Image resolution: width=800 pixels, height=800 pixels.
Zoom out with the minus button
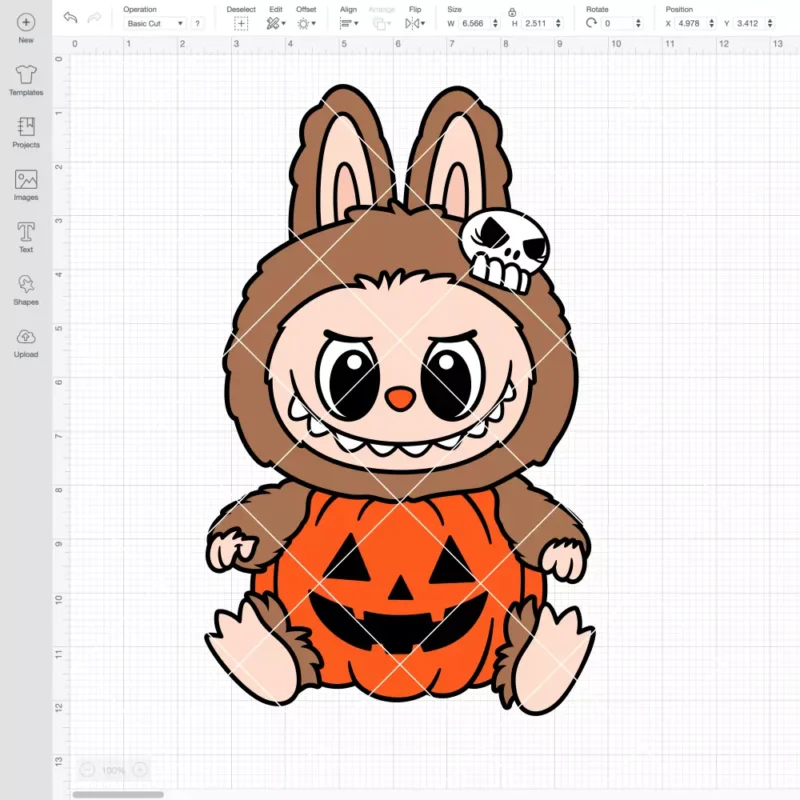[x=88, y=769]
